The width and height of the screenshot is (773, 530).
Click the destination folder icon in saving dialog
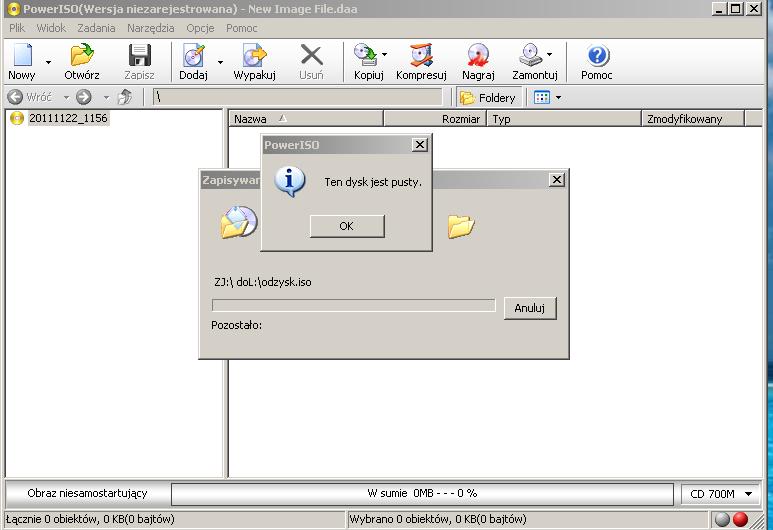pyautogui.click(x=461, y=226)
